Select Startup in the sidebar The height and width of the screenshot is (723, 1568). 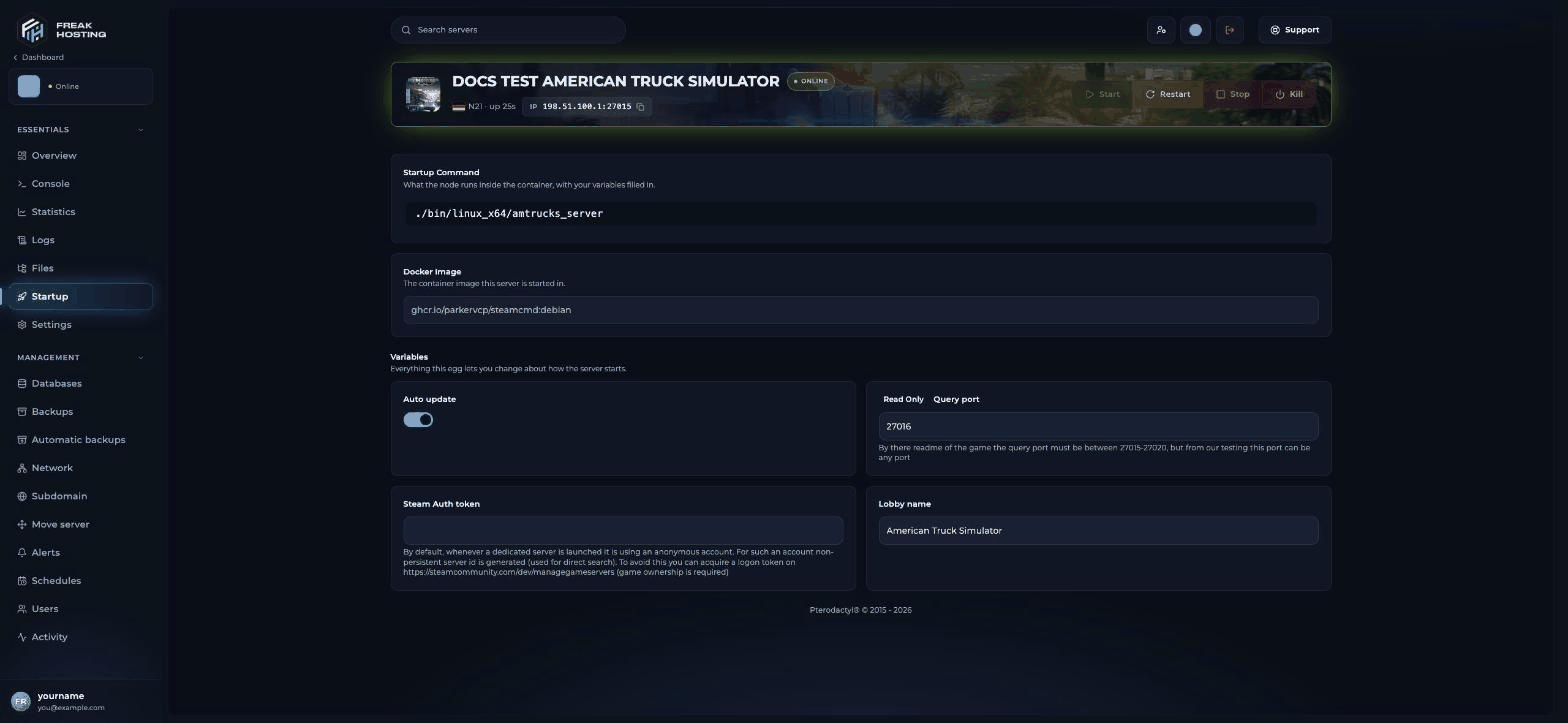pos(80,296)
